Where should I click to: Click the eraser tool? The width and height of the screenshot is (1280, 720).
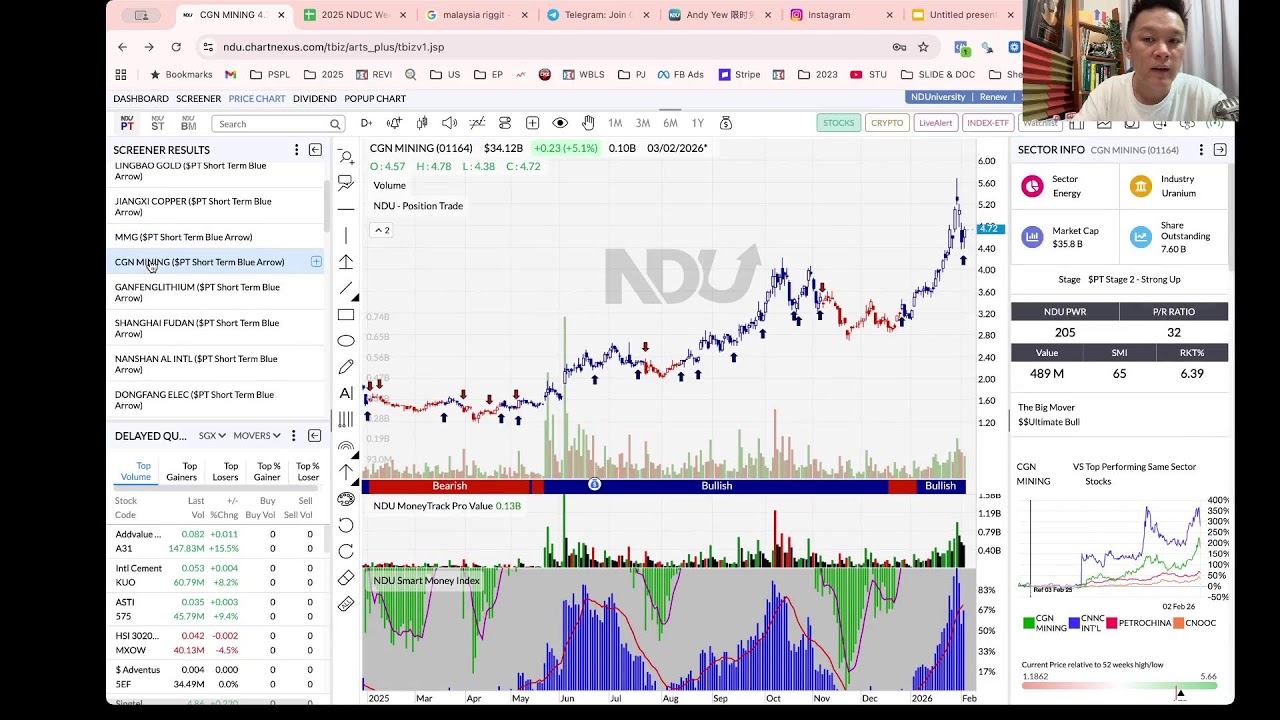346,578
